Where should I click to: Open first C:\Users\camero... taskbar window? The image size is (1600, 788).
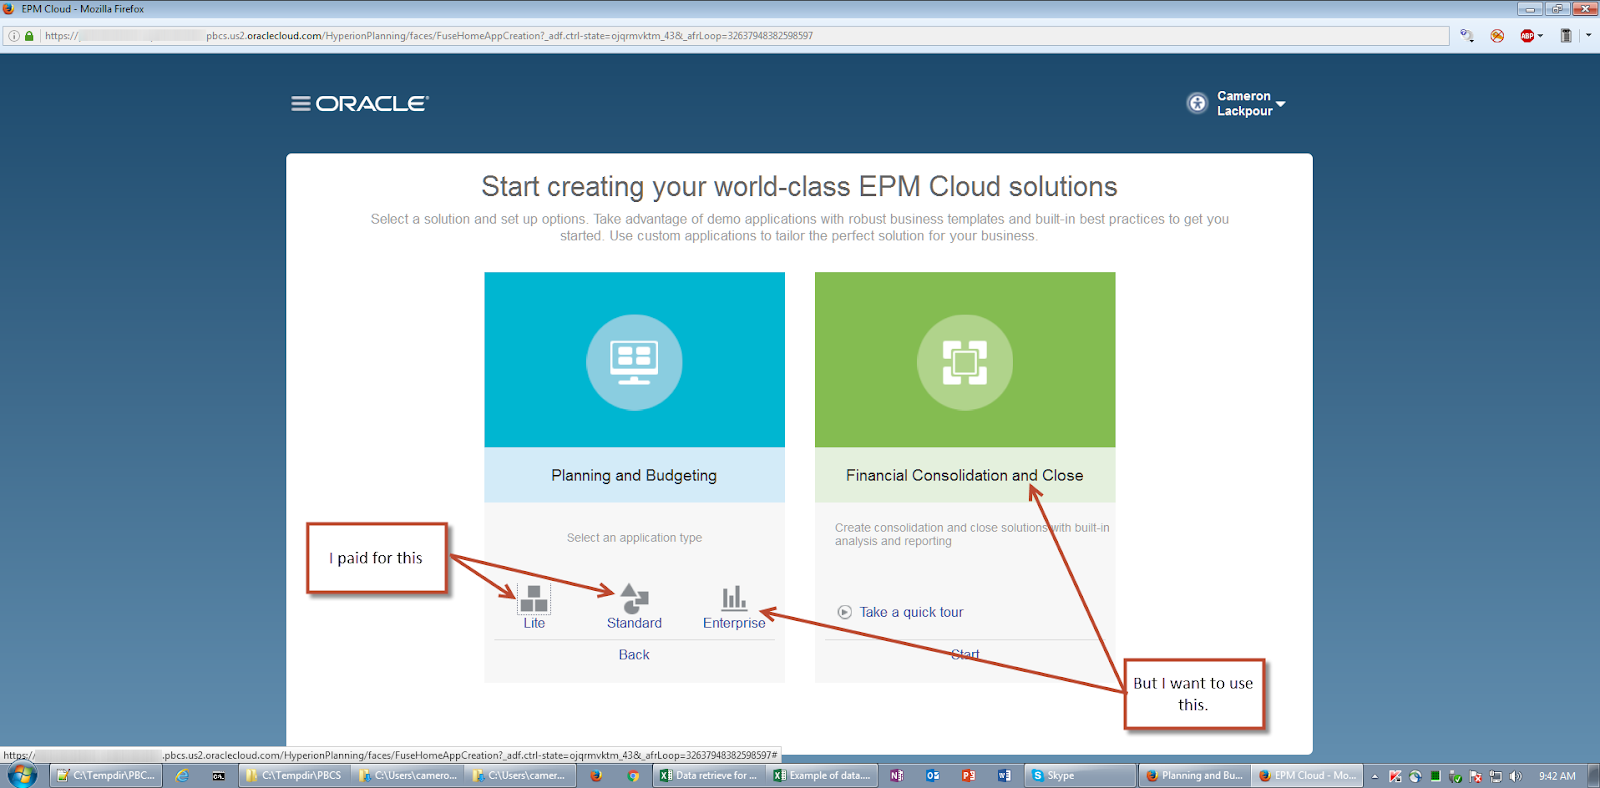(408, 775)
